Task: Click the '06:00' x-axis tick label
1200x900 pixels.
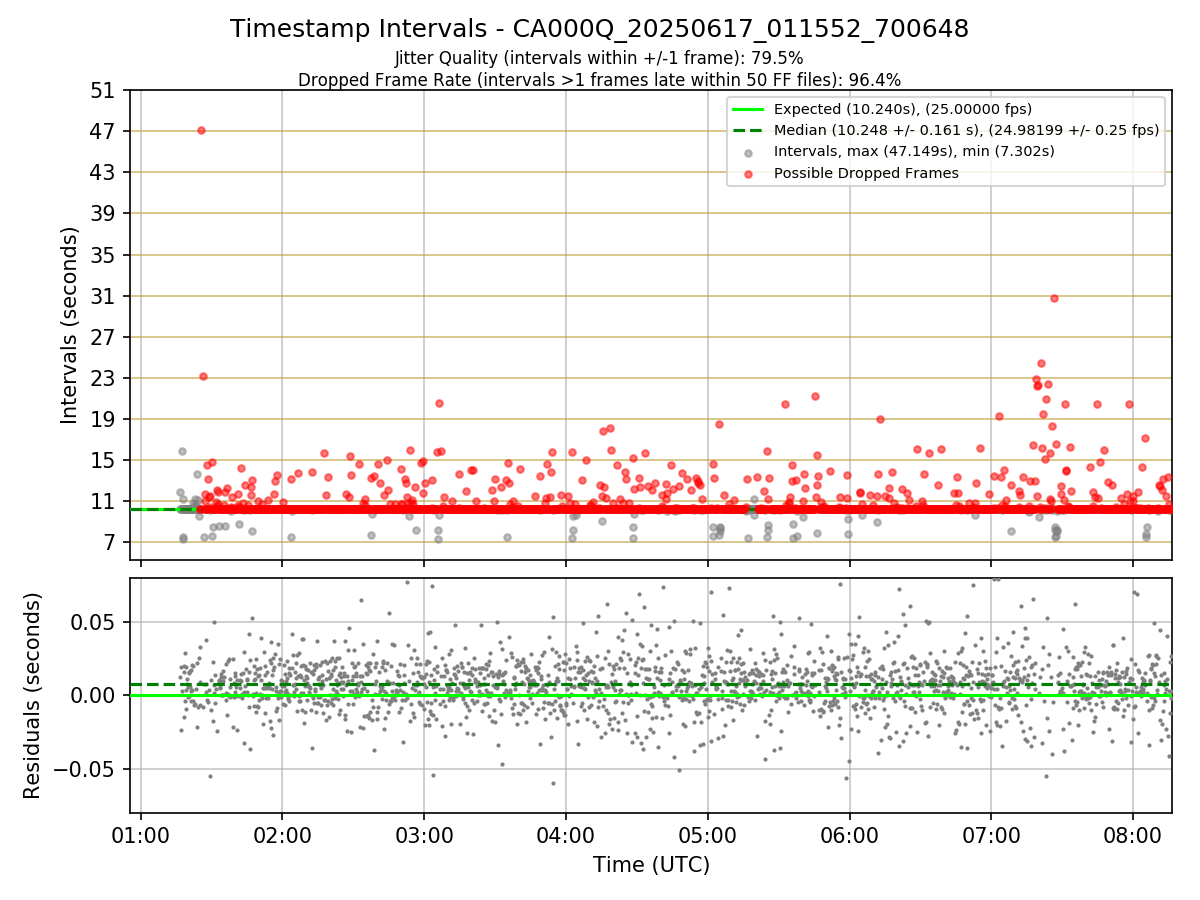Action: (x=850, y=835)
